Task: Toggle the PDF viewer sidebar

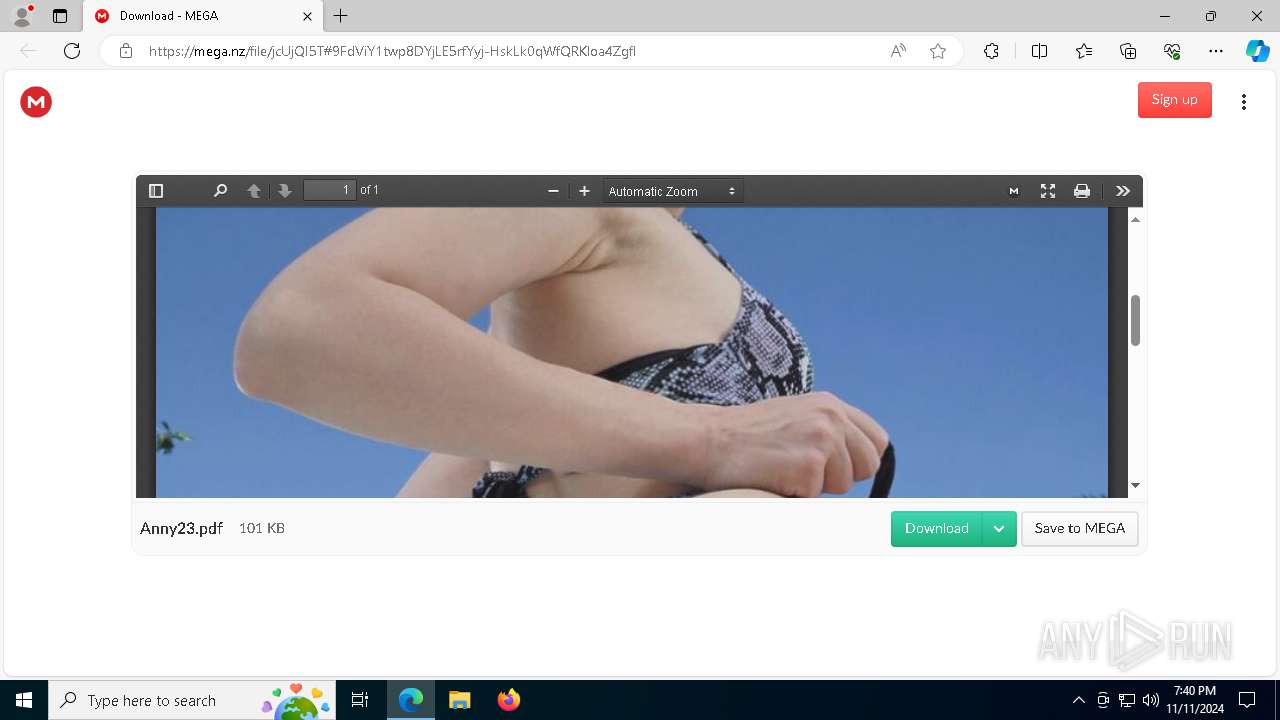Action: (156, 191)
